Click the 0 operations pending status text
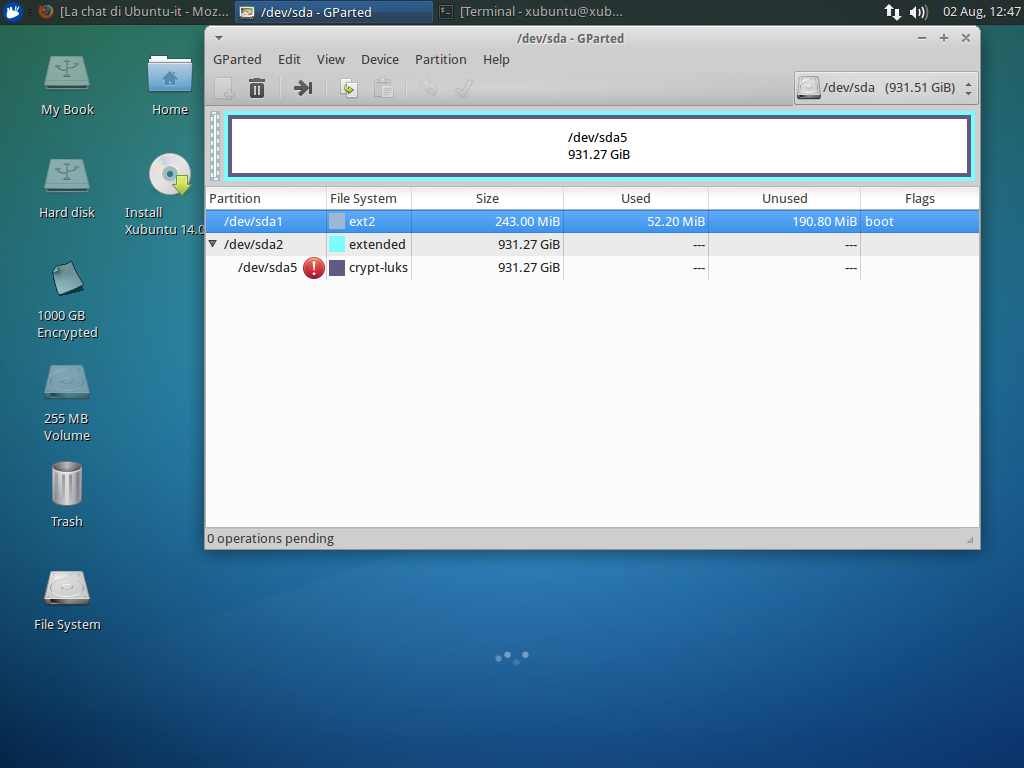Image resolution: width=1024 pixels, height=768 pixels. (x=270, y=539)
